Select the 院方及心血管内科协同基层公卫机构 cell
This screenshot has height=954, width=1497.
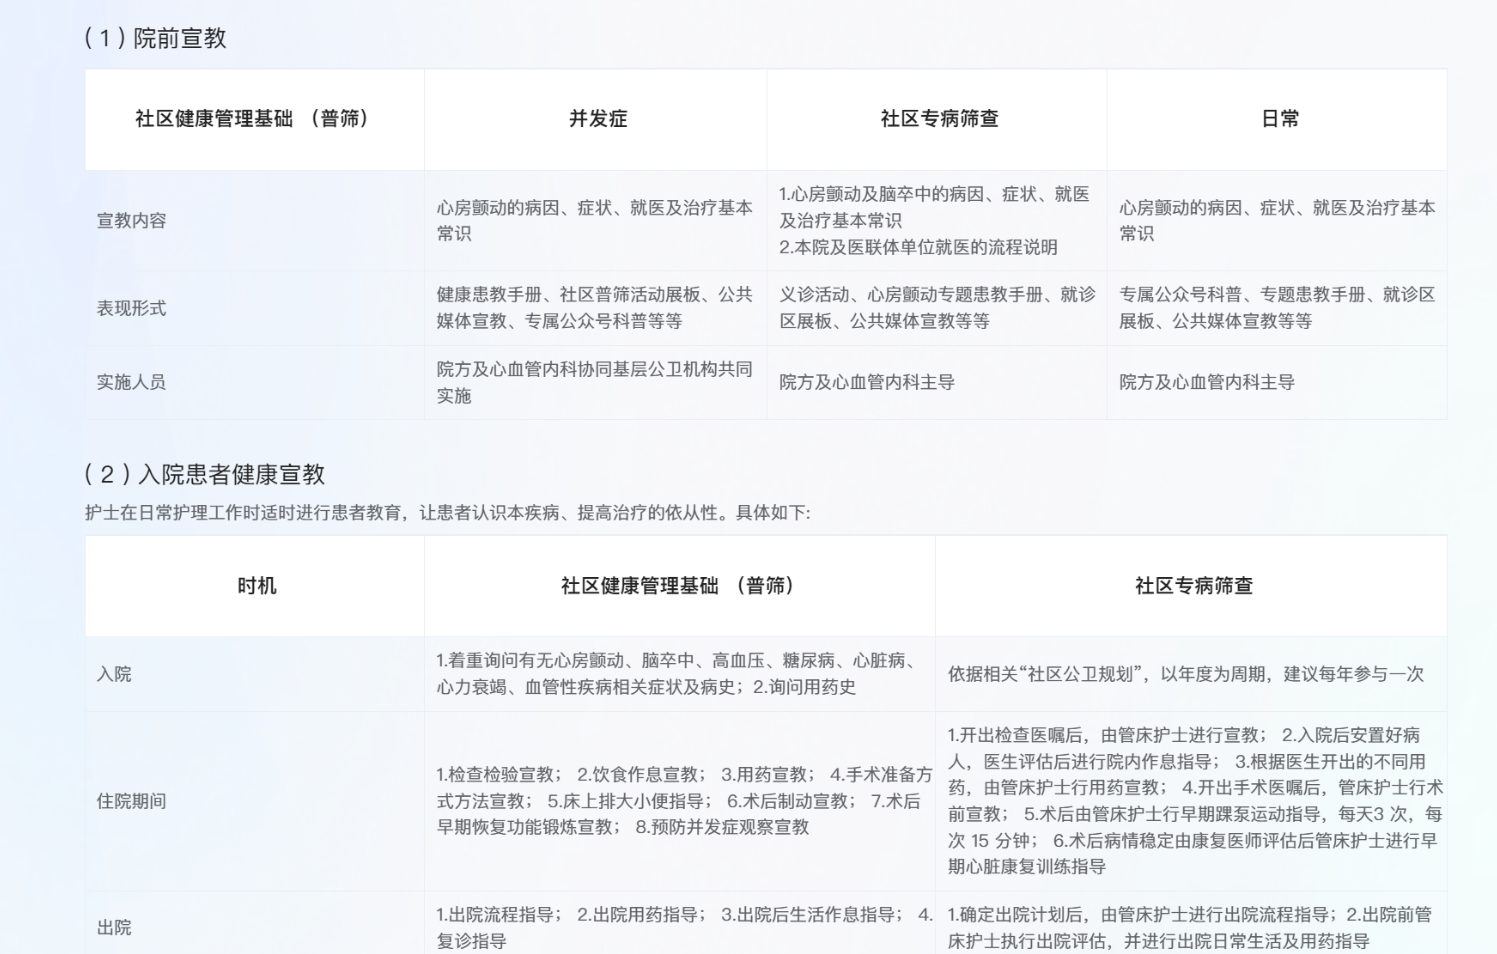click(594, 382)
